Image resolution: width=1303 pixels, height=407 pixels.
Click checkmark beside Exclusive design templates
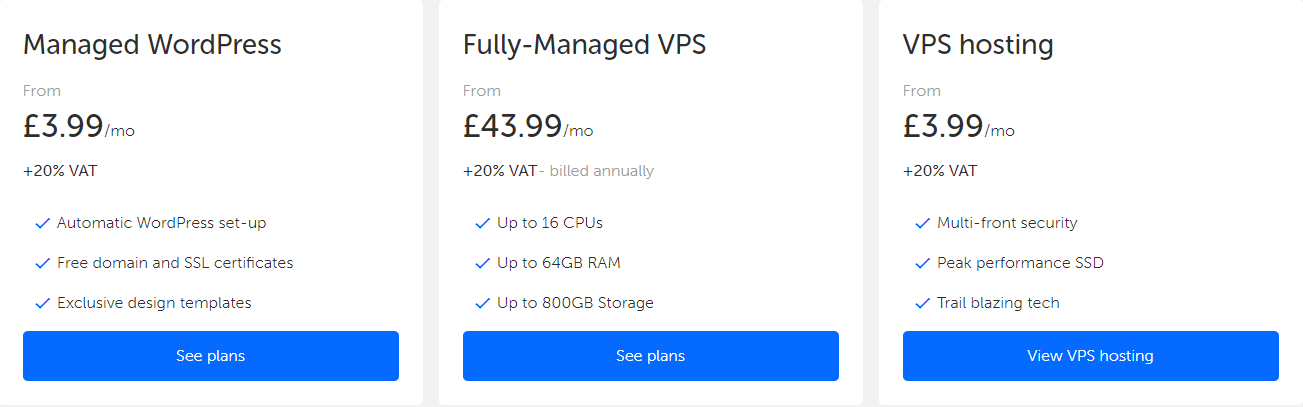[42, 303]
